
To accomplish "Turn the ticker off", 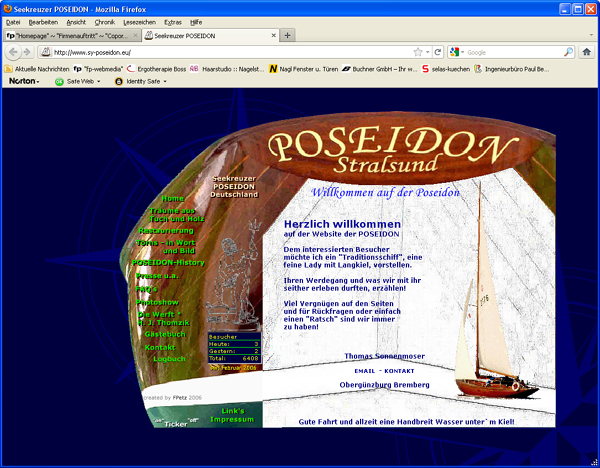I will [x=193, y=420].
